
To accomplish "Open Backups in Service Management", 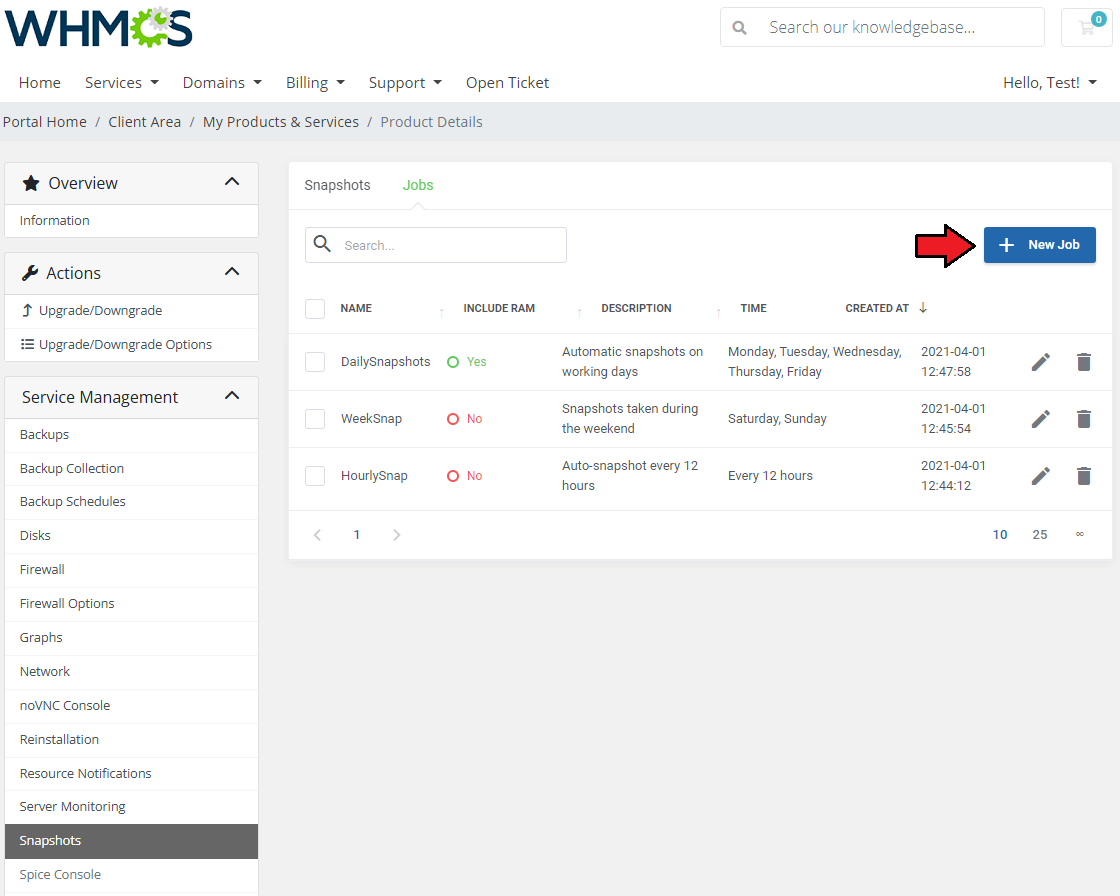I will click(131, 434).
